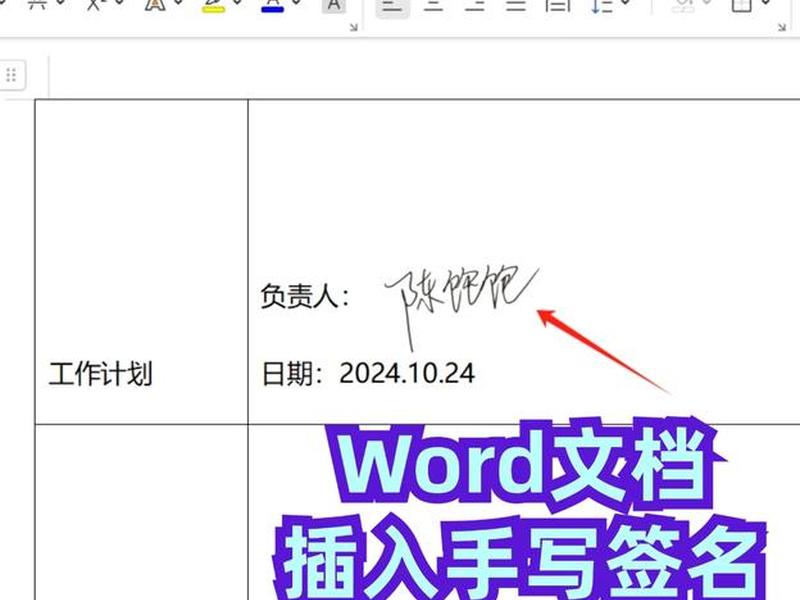Apply character shading with gray A button
This screenshot has height=600, width=800.
[x=334, y=5]
